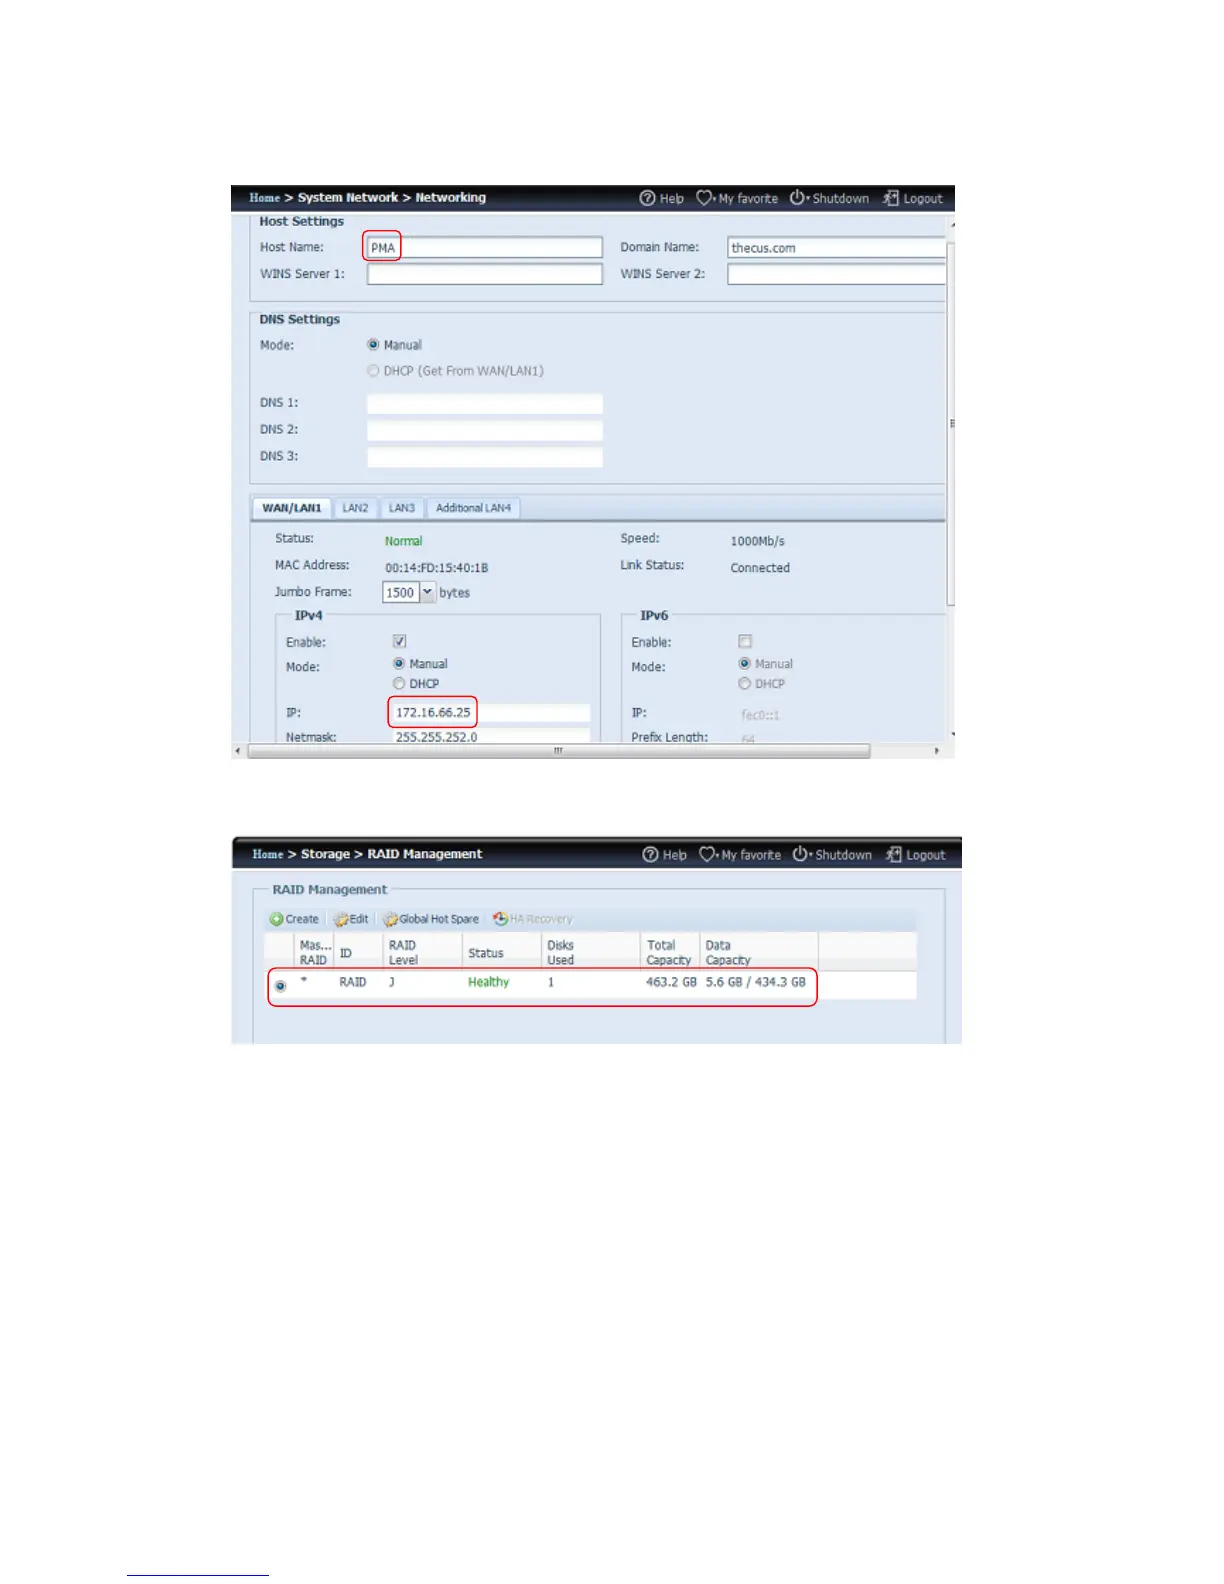The width and height of the screenshot is (1224, 1584).
Task: Click the vertical scrollbar of Networking page
Action: tap(951, 425)
